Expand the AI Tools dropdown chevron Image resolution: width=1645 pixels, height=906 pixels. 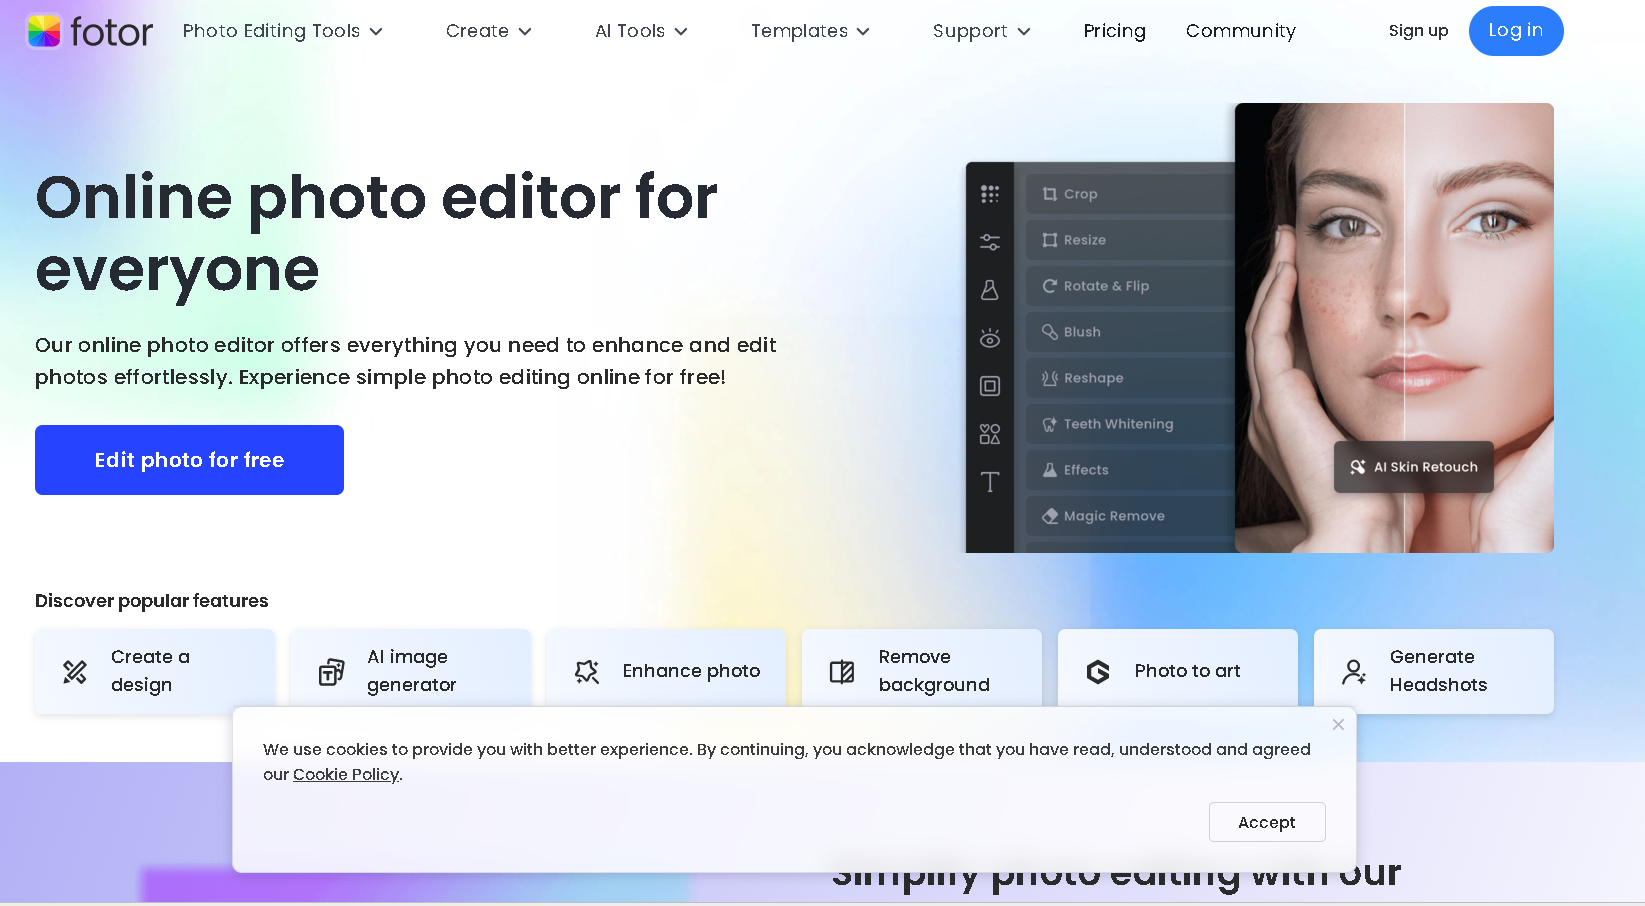coord(681,32)
